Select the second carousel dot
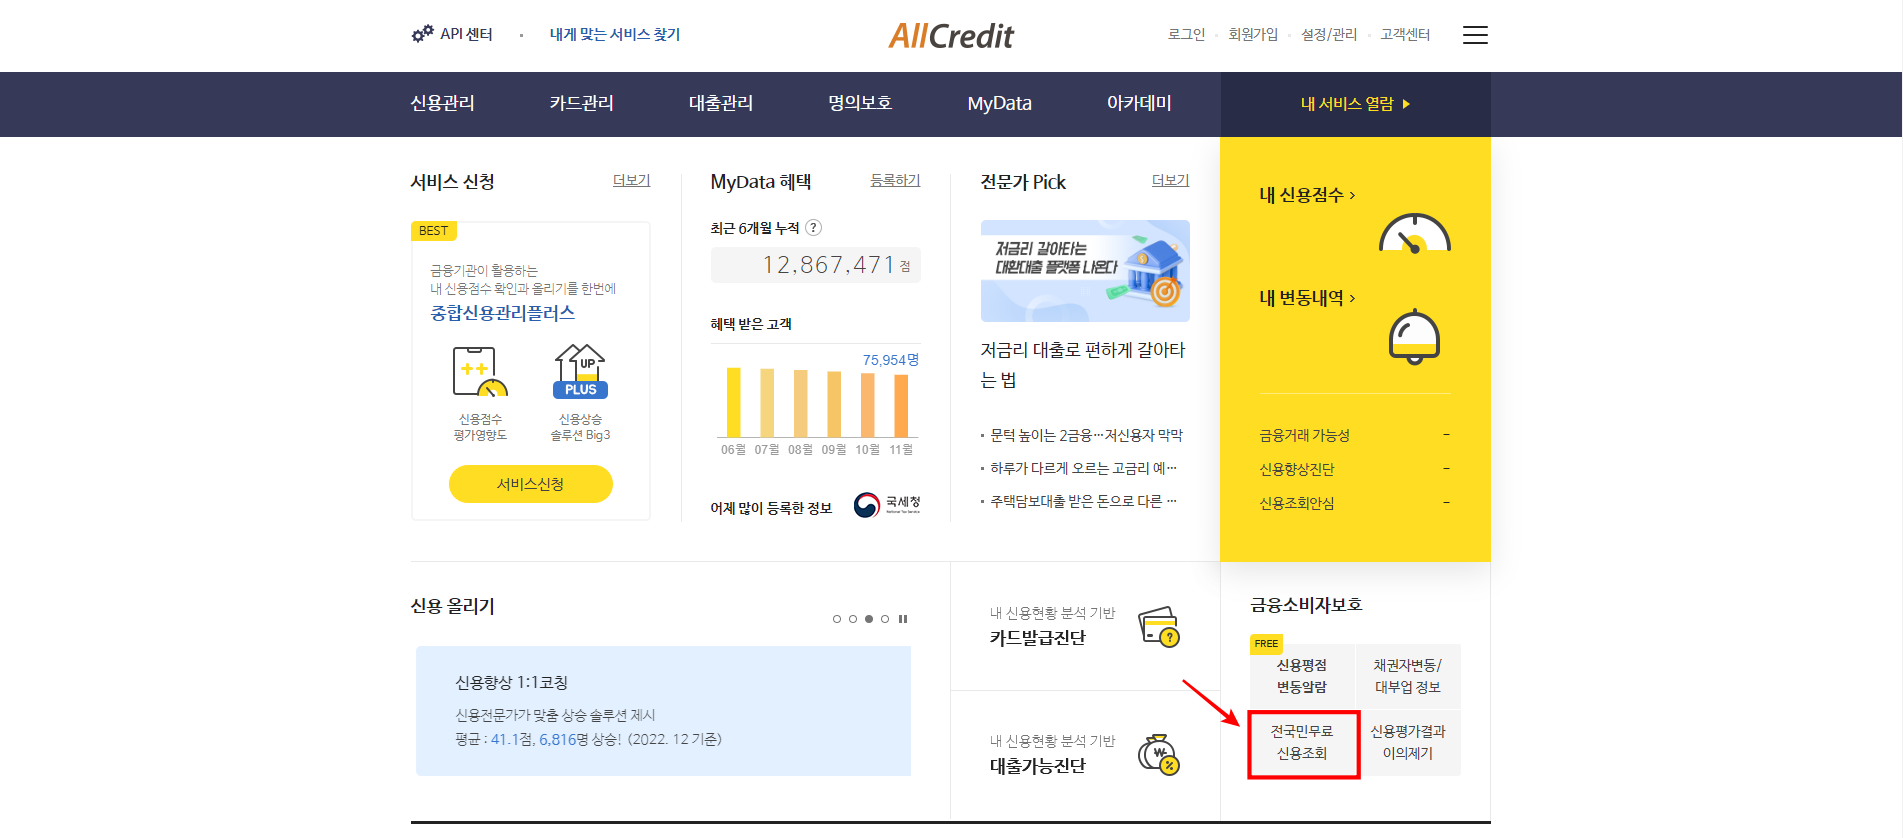1903x838 pixels. (853, 619)
